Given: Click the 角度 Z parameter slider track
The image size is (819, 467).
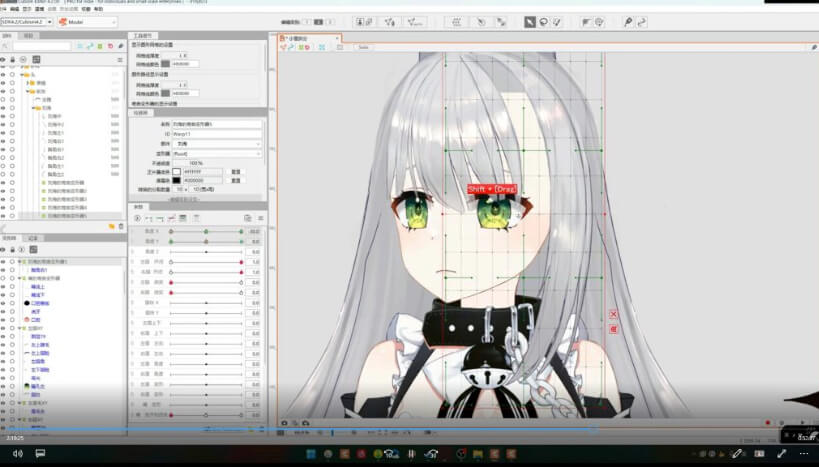Looking at the screenshot, I should click(x=206, y=252).
